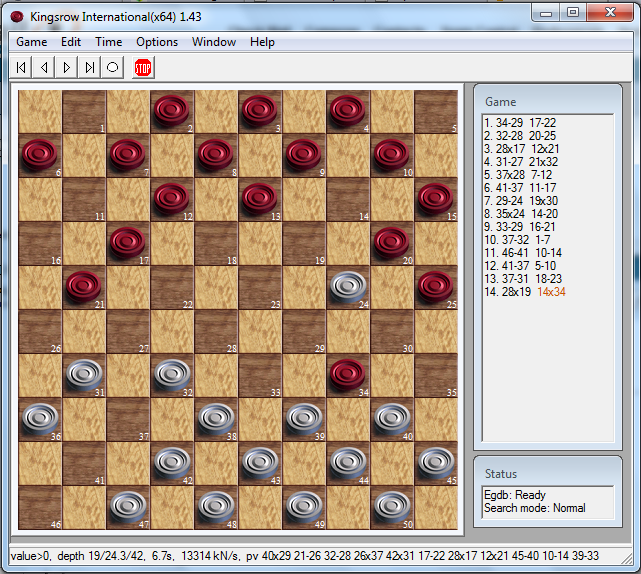Viewport: 641px width, 574px height.
Task: Select the white piece on square 38
Action: pyautogui.click(x=216, y=418)
